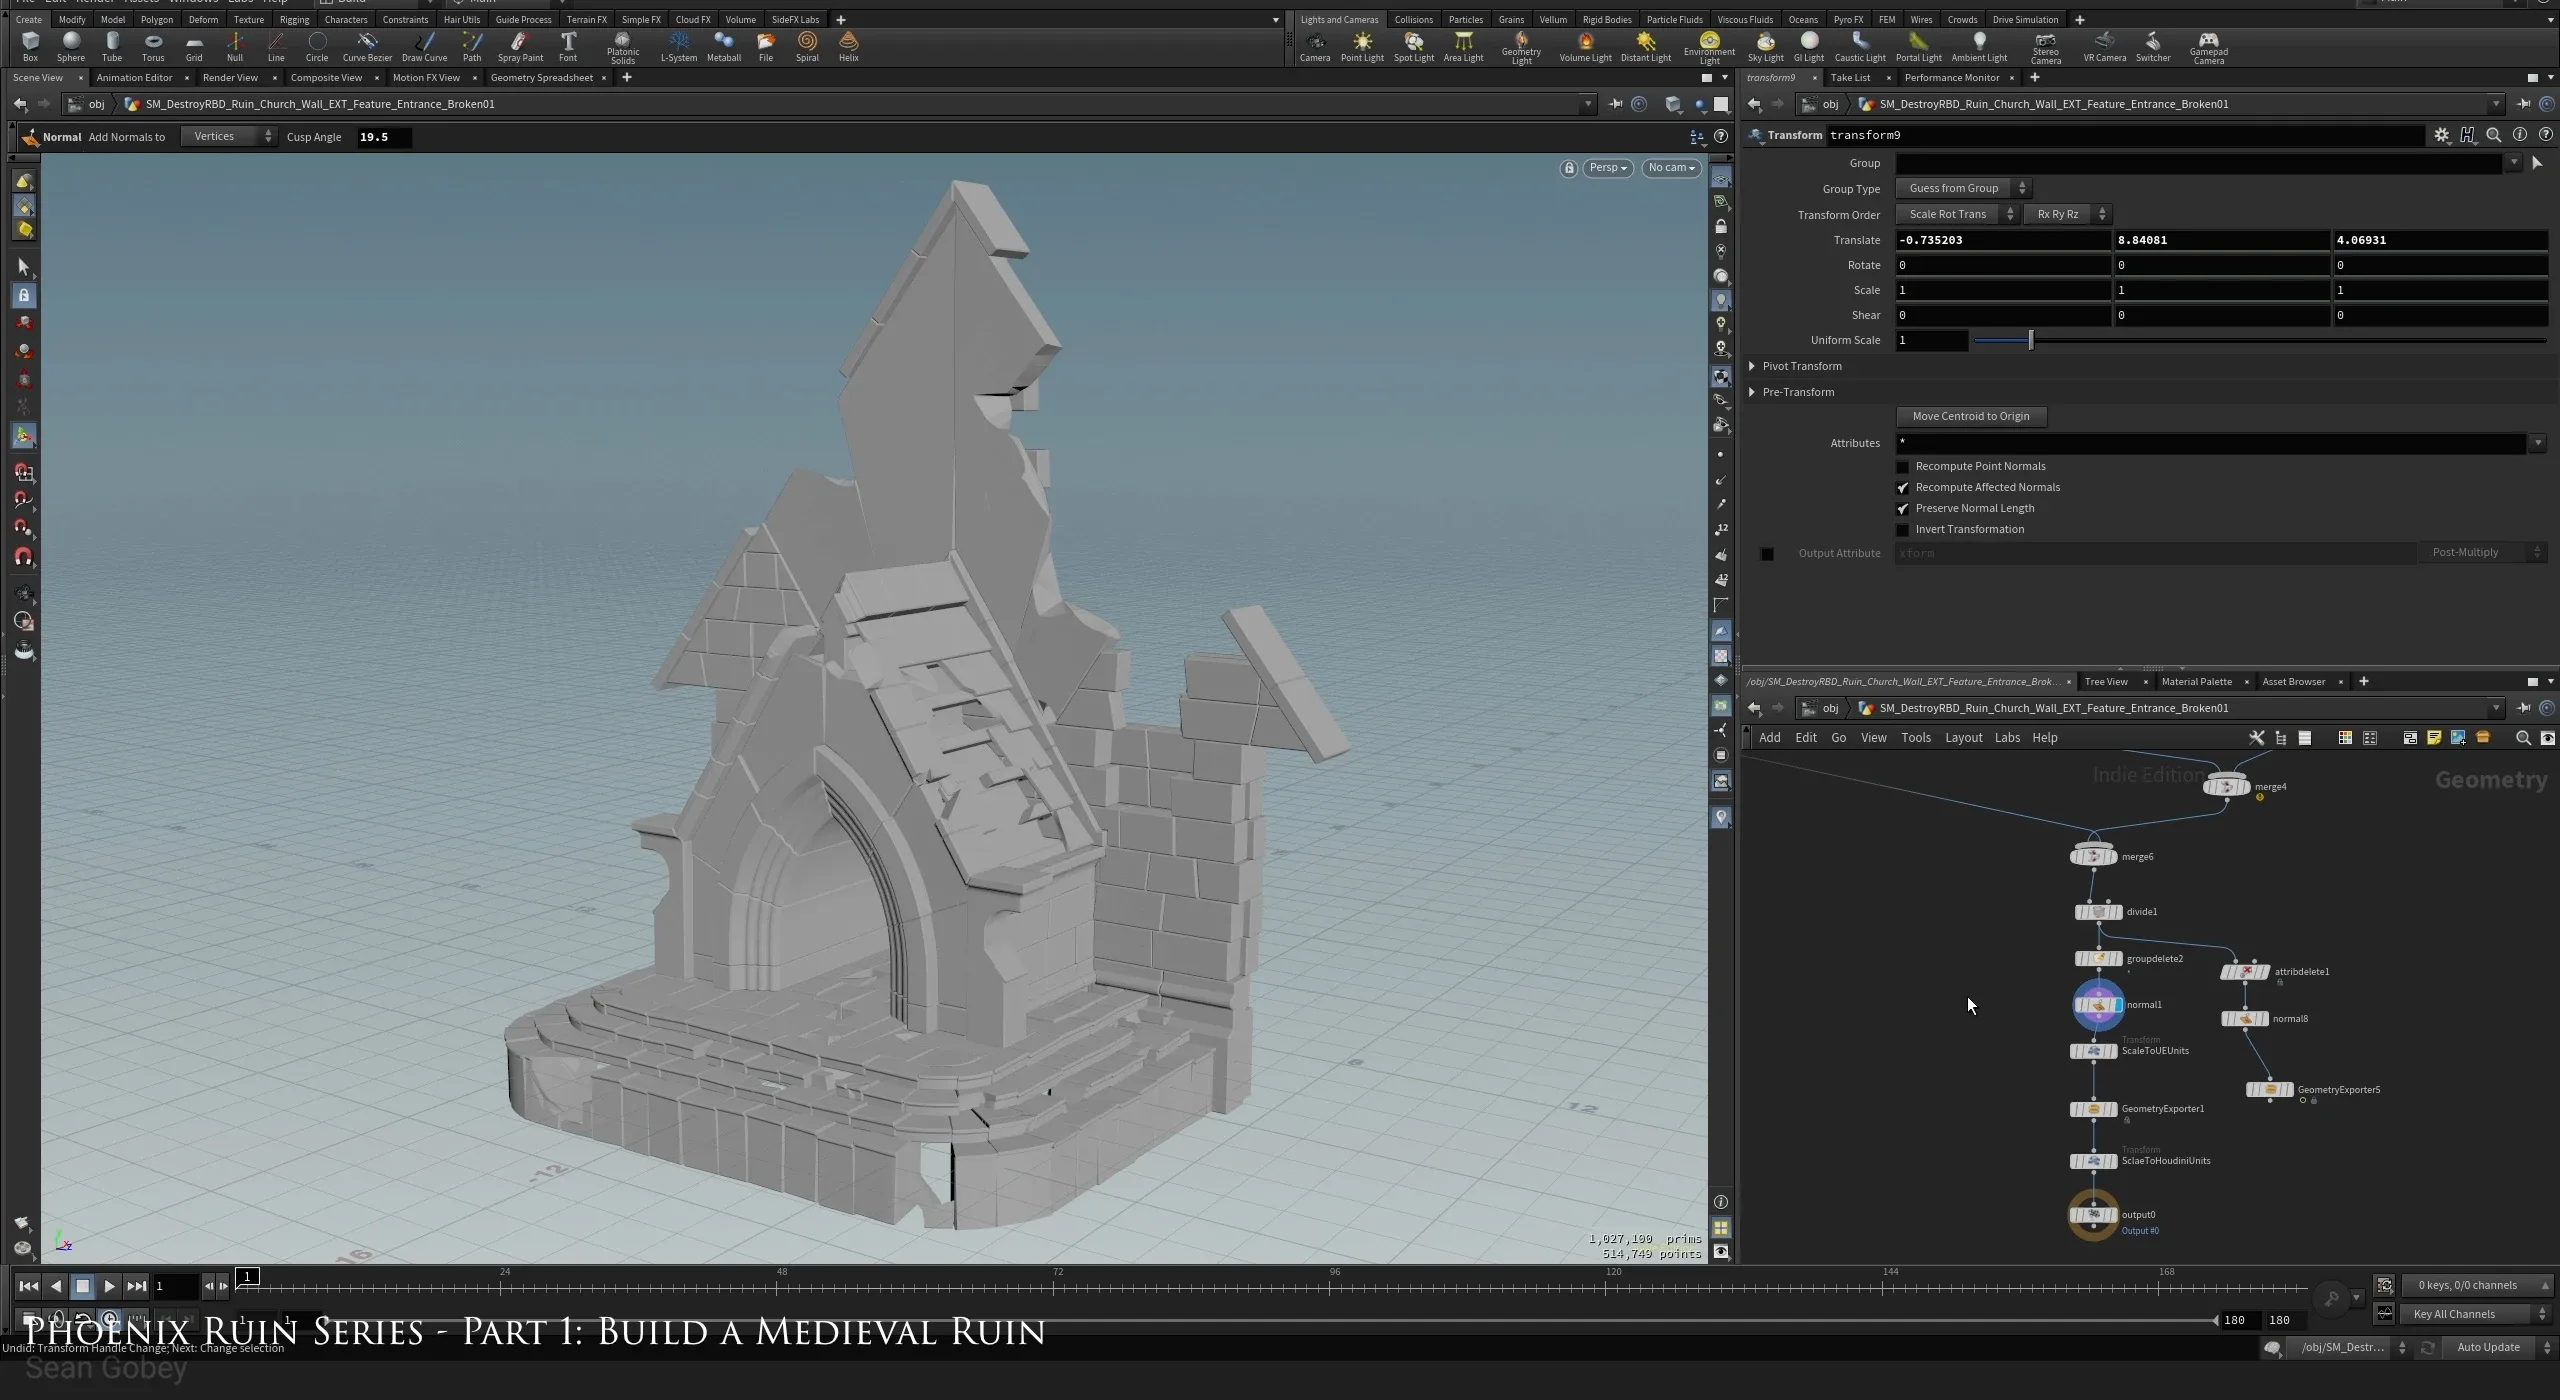The height and width of the screenshot is (1400, 2560).
Task: Open the Modify menu in menu bar
Action: [71, 19]
